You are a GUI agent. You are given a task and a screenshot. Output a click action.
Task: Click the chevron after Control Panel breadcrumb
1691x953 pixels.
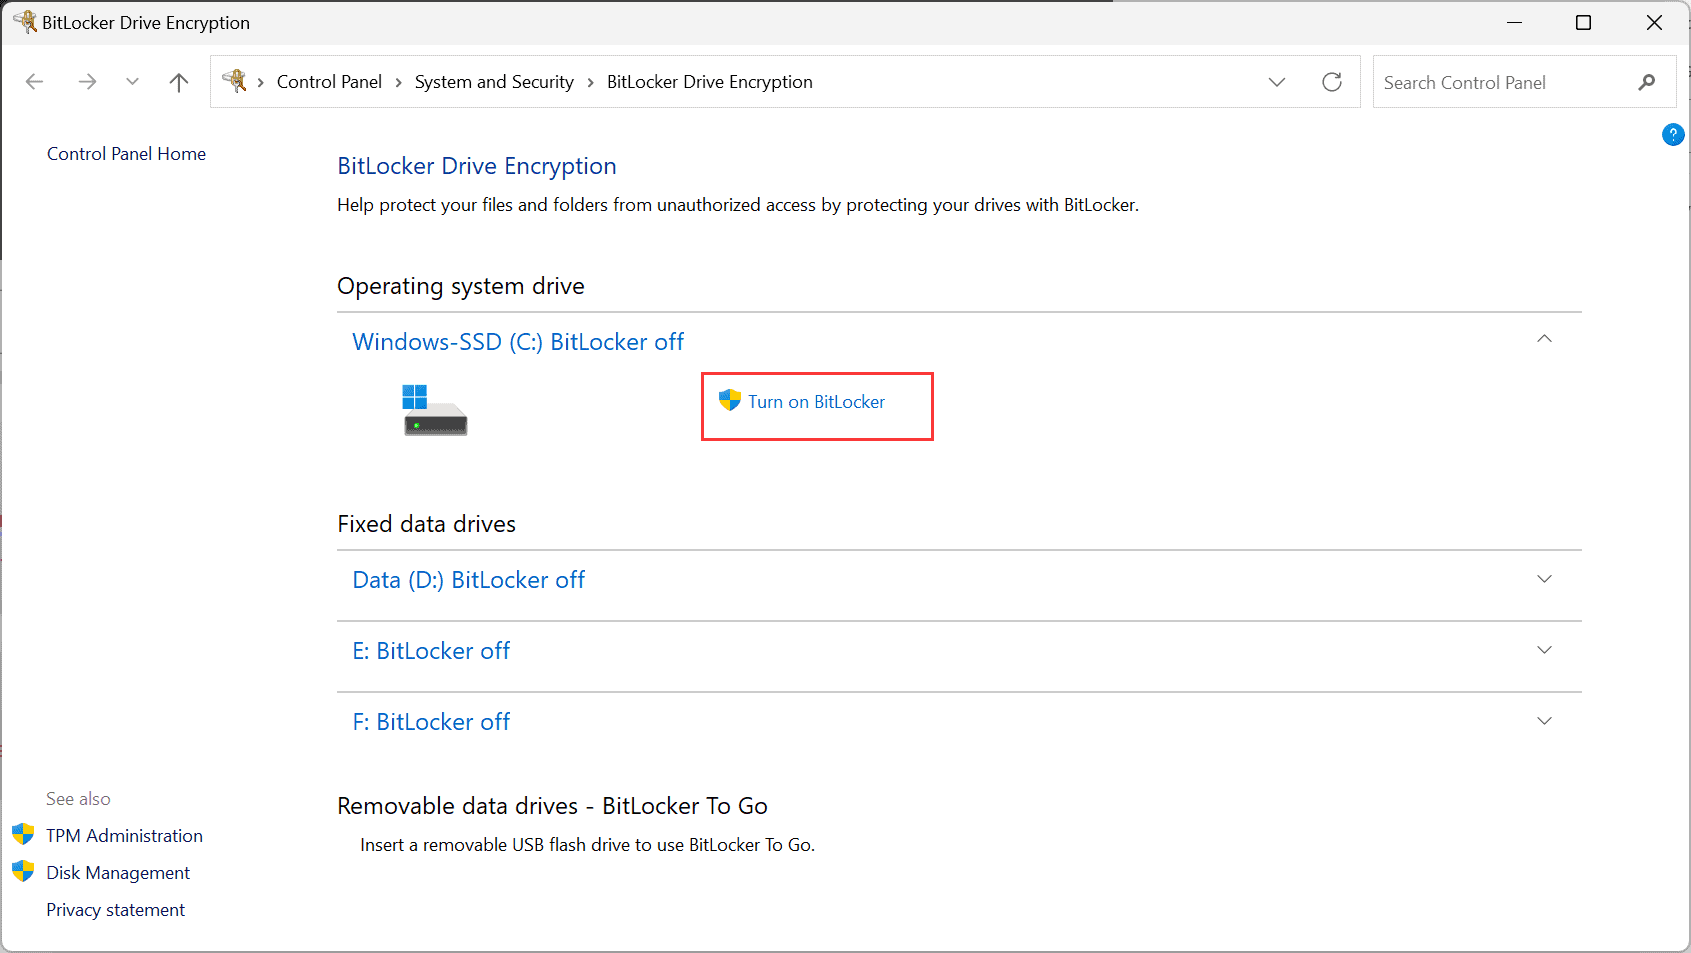(x=398, y=82)
